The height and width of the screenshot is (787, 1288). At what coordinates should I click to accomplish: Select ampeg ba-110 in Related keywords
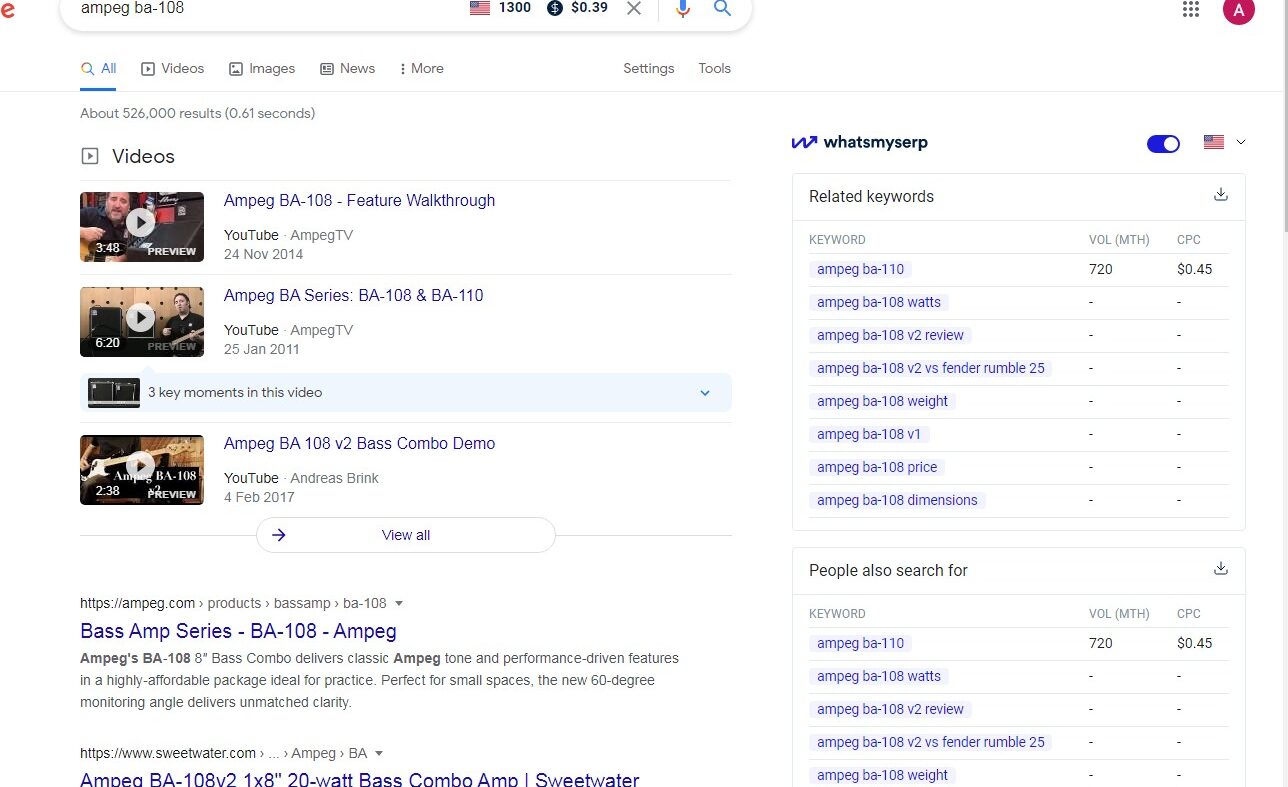(x=860, y=269)
